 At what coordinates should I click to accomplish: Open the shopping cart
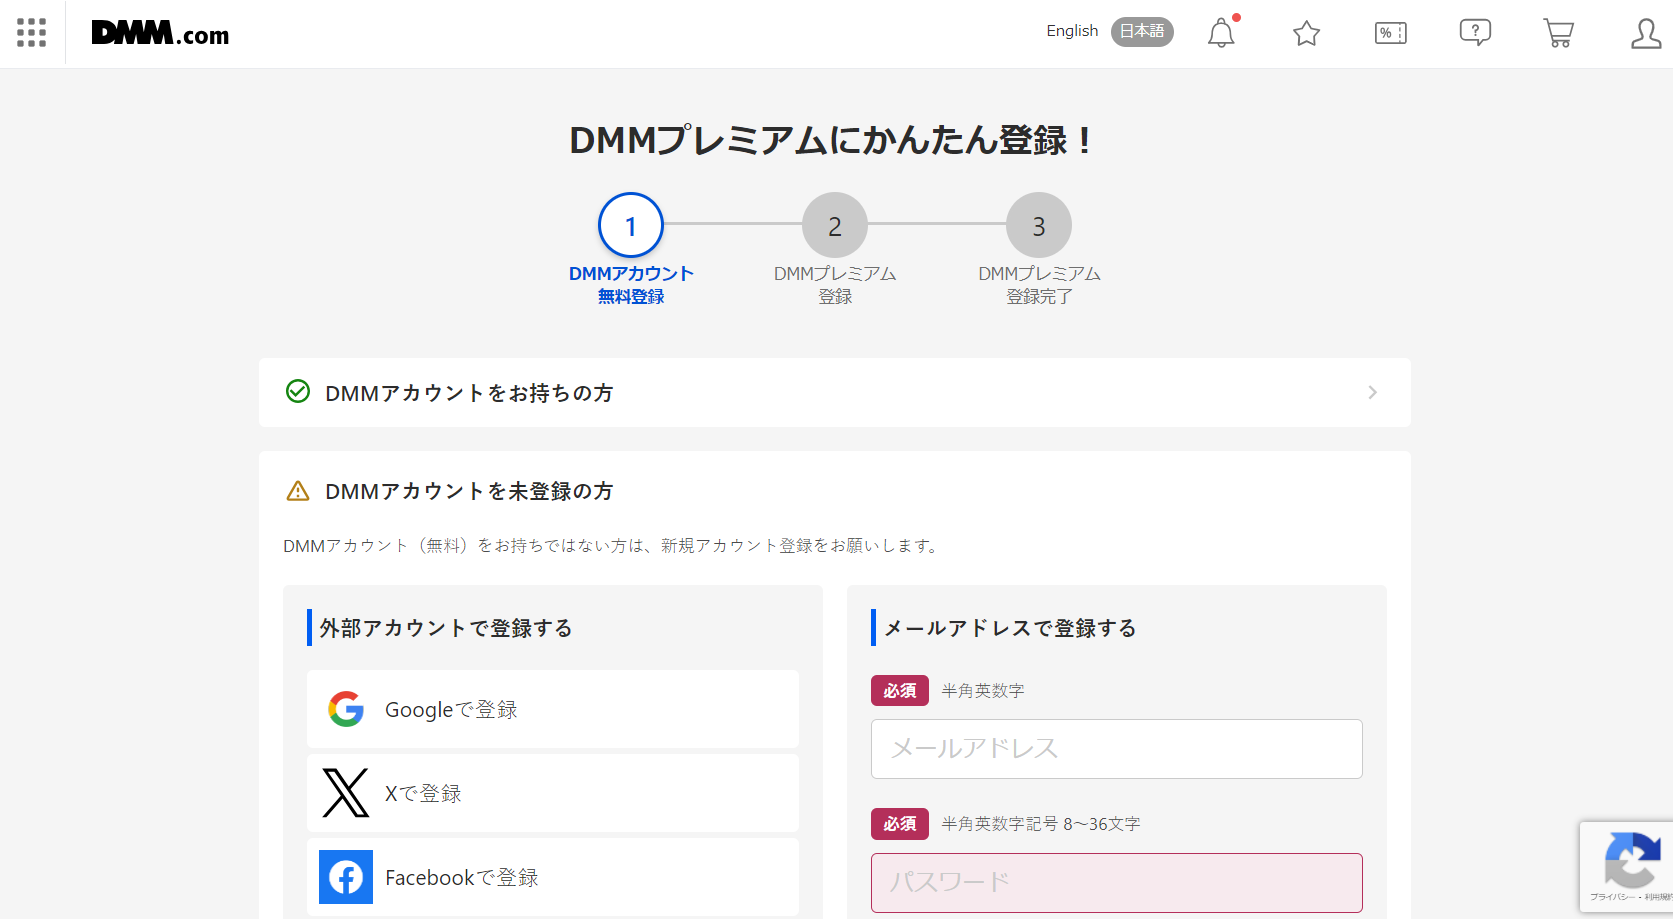[x=1558, y=33]
